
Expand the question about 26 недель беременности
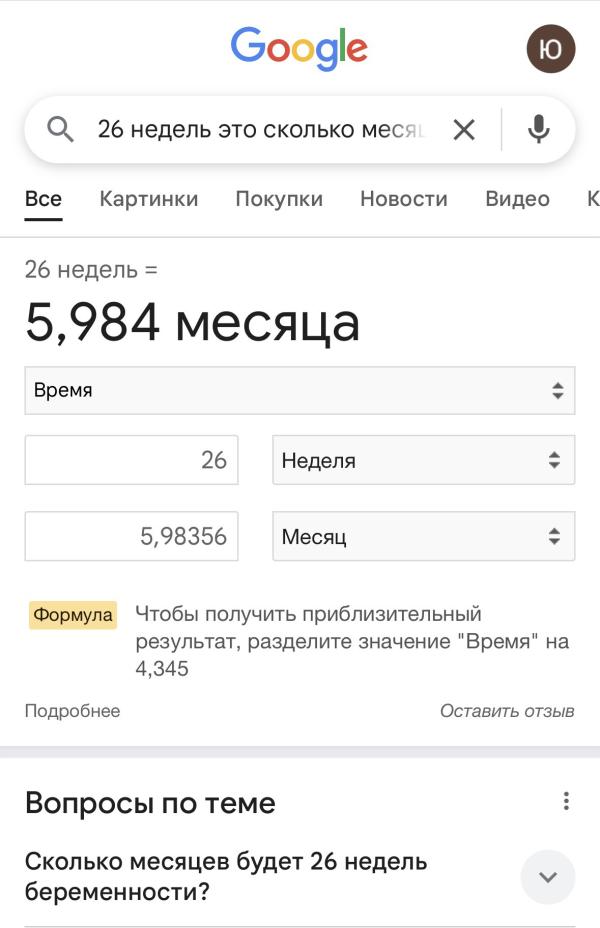[x=548, y=877]
